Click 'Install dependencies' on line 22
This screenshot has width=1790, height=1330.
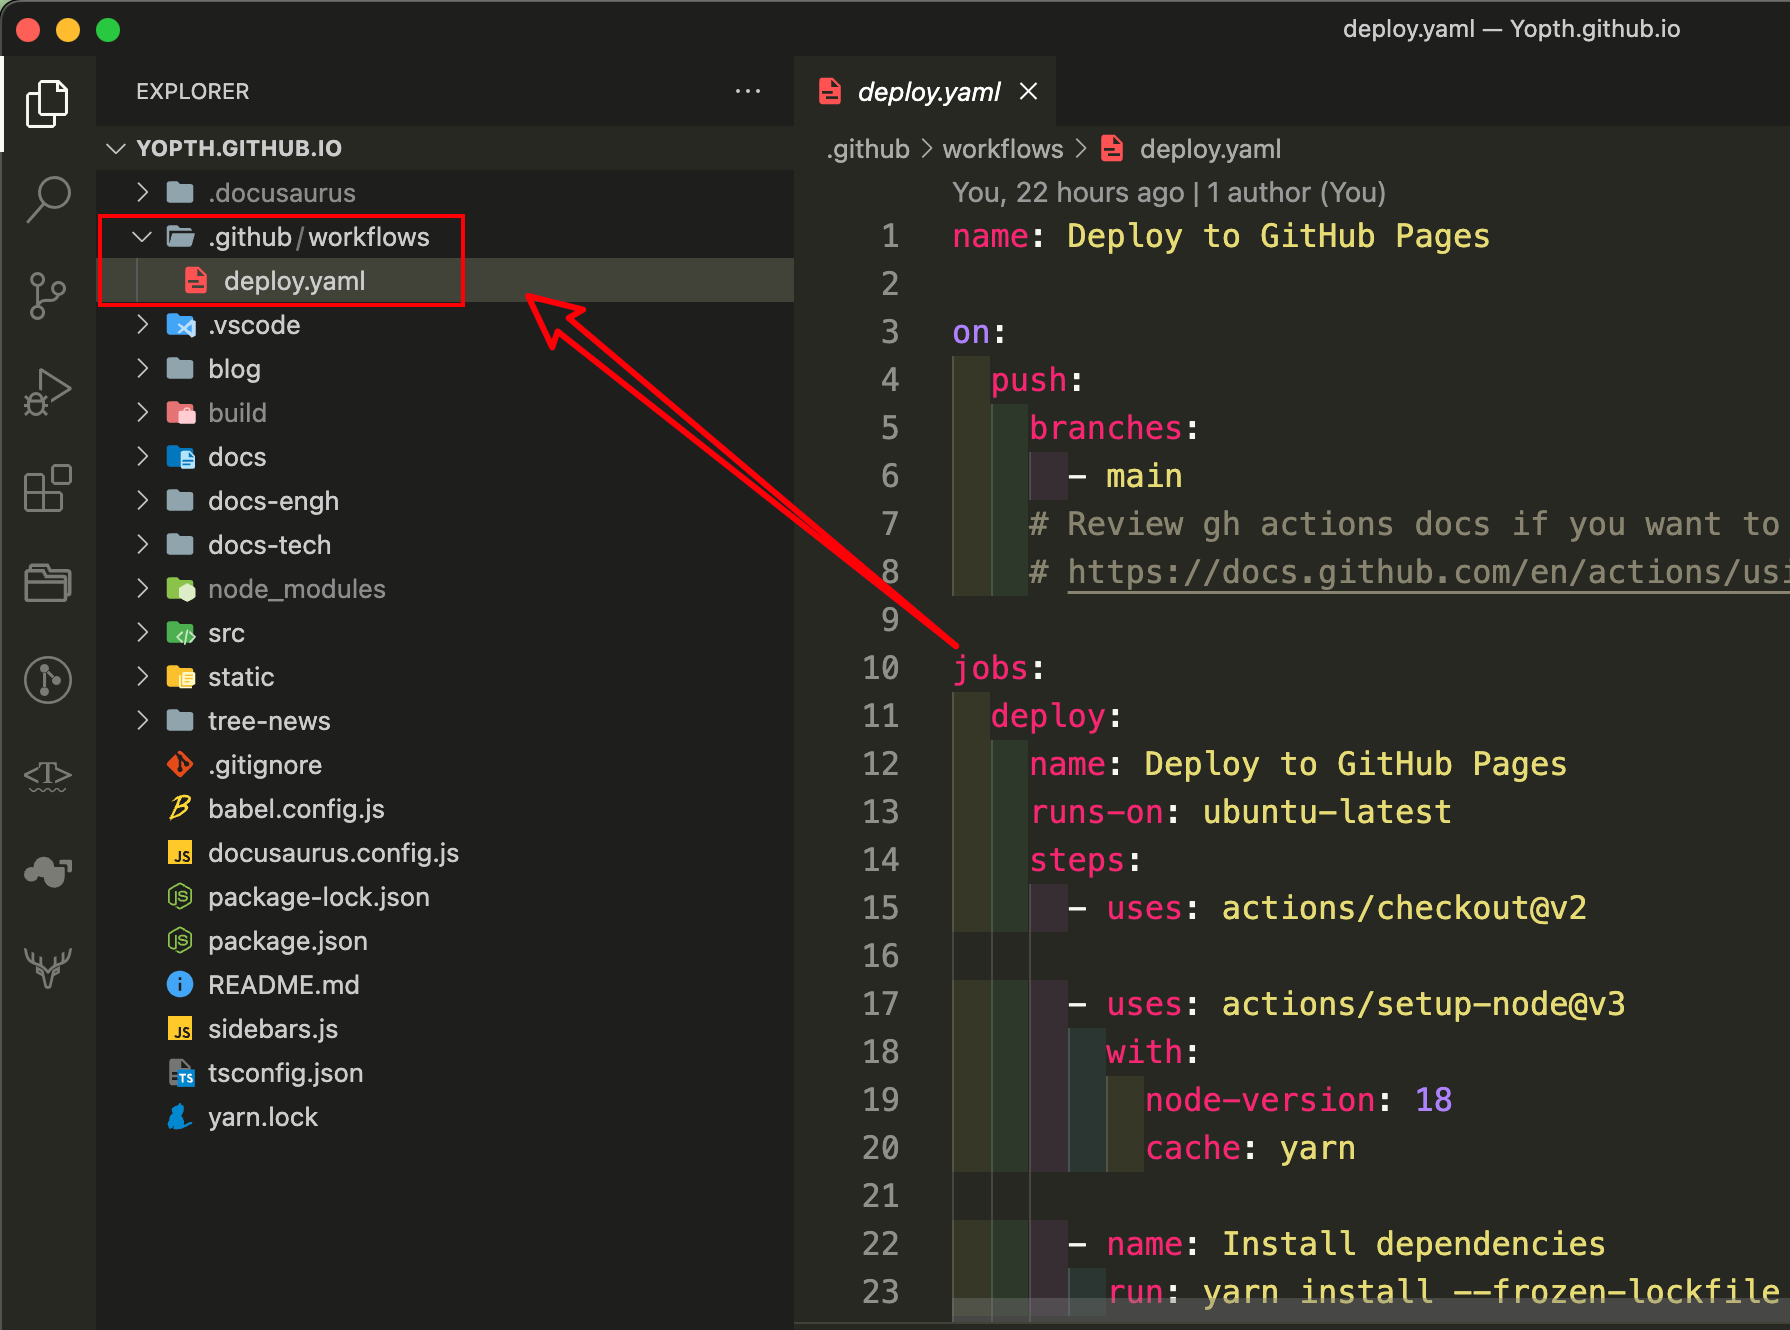1413,1244
